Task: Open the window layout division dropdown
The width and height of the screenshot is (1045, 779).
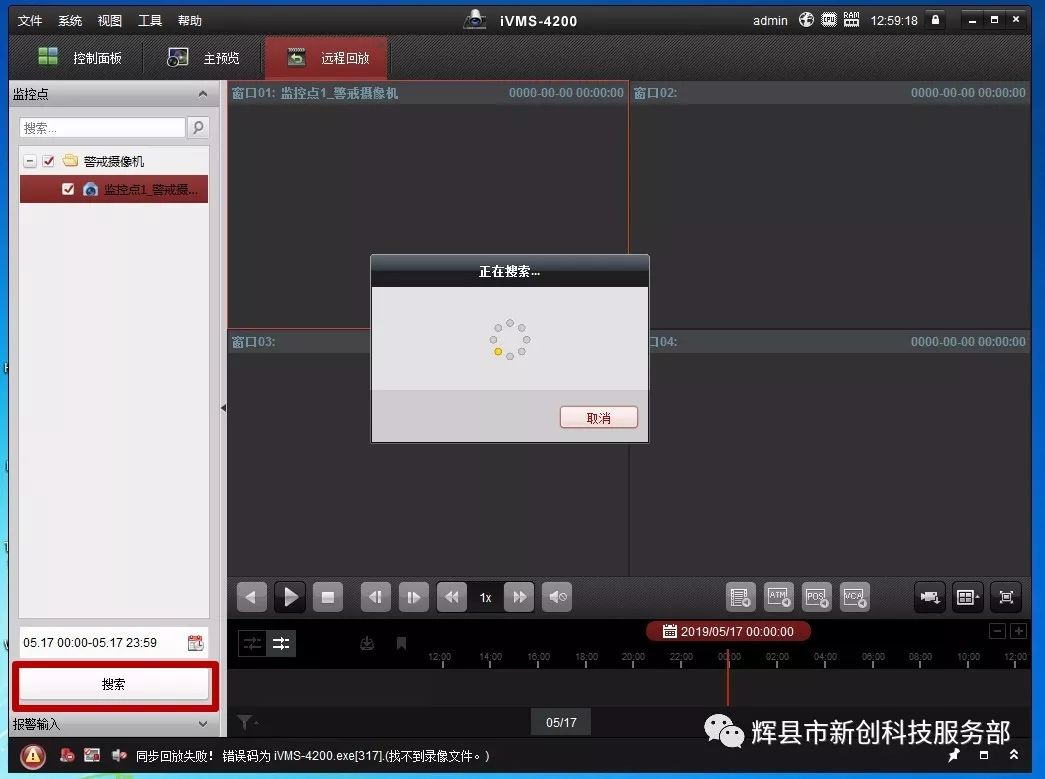Action: click(x=968, y=597)
